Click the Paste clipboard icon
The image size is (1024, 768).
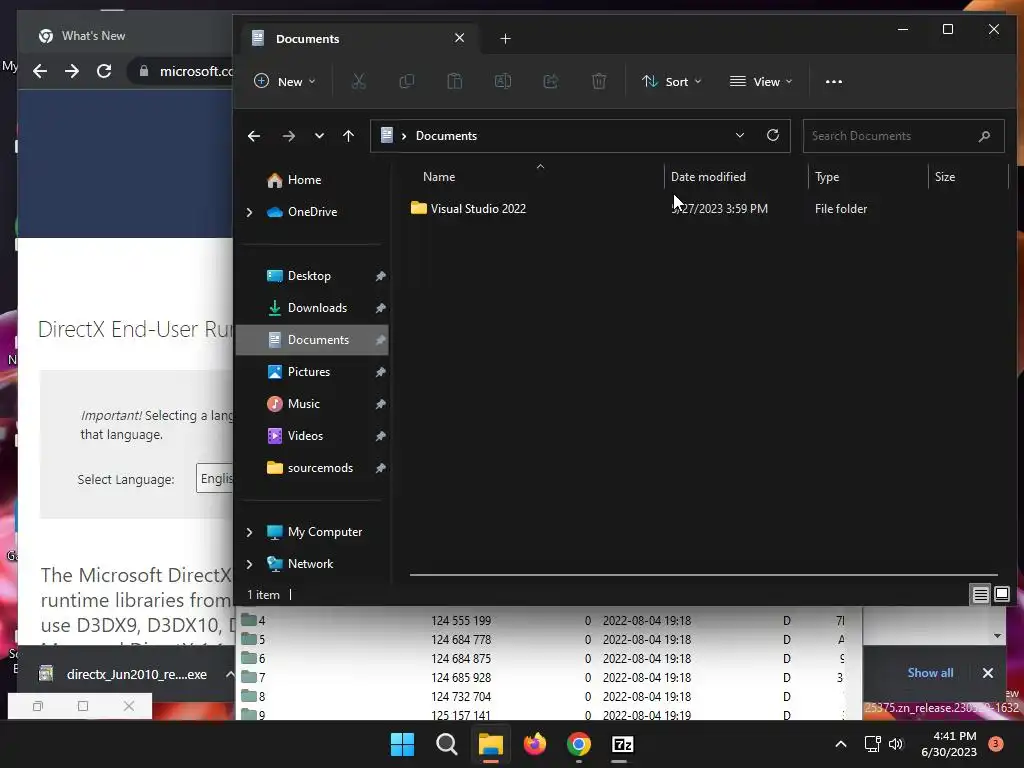pos(455,81)
